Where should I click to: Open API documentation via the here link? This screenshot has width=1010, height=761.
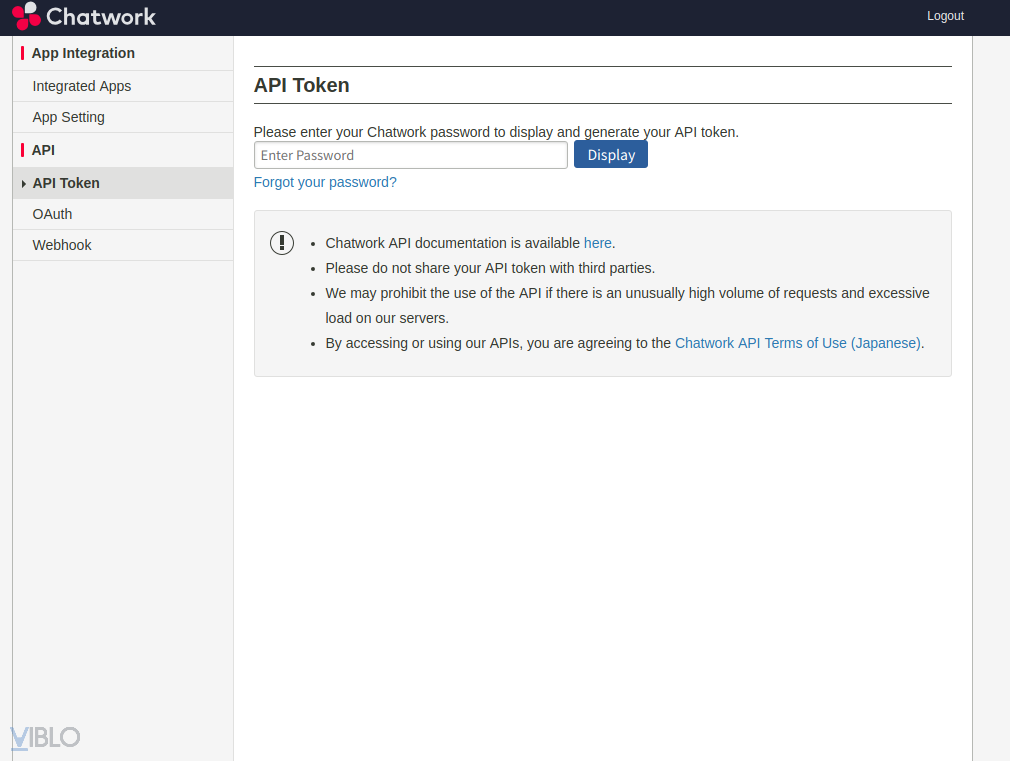597,243
